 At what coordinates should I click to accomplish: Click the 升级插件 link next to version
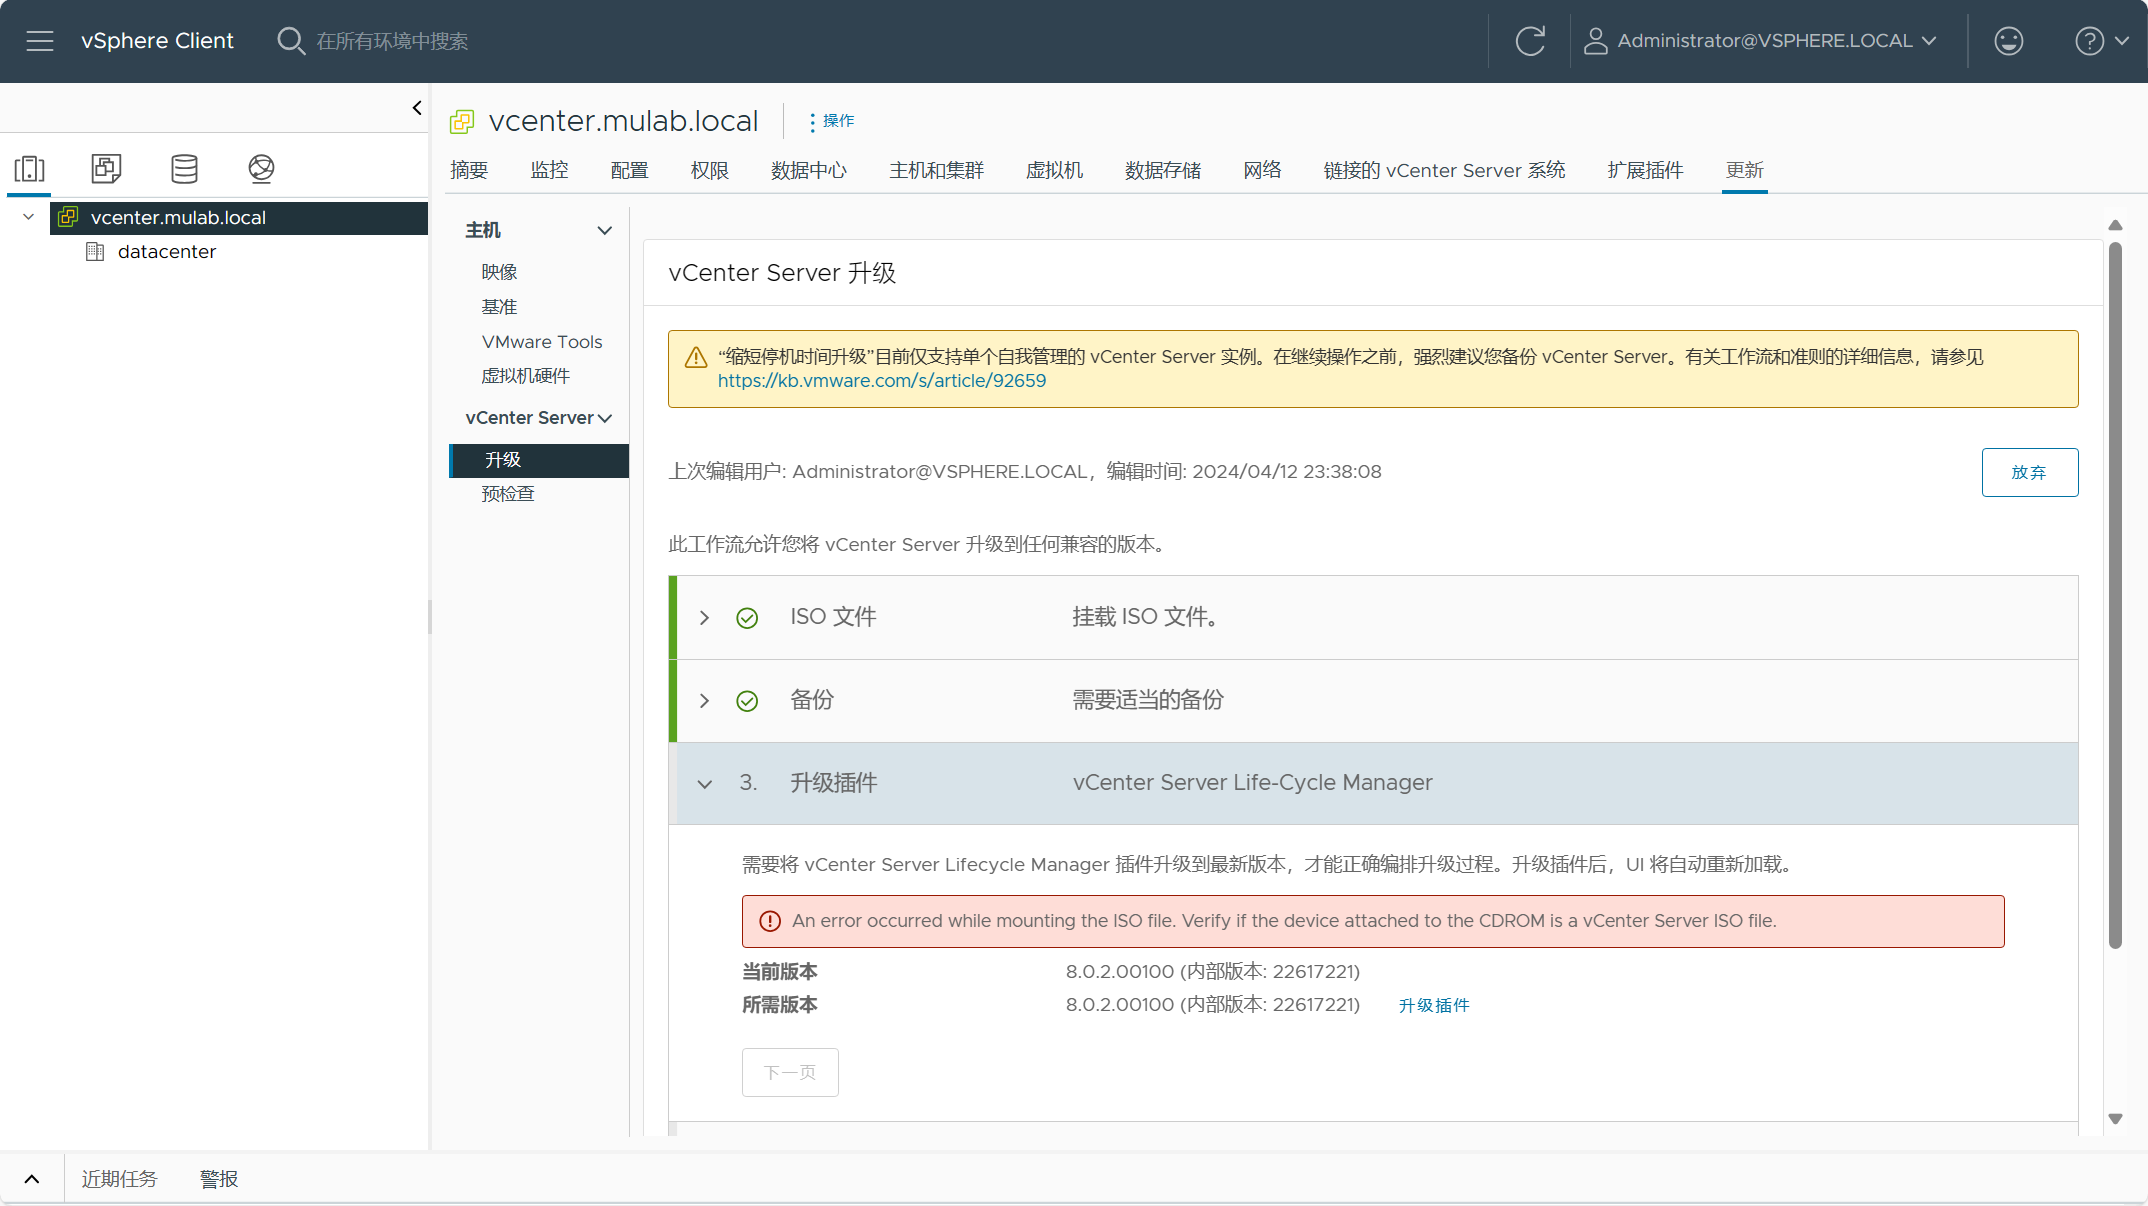(x=1433, y=1005)
